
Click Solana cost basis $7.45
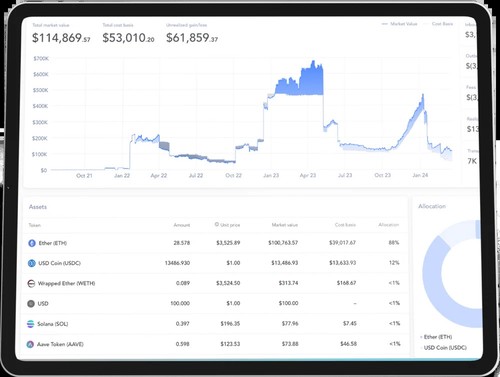pyautogui.click(x=350, y=324)
